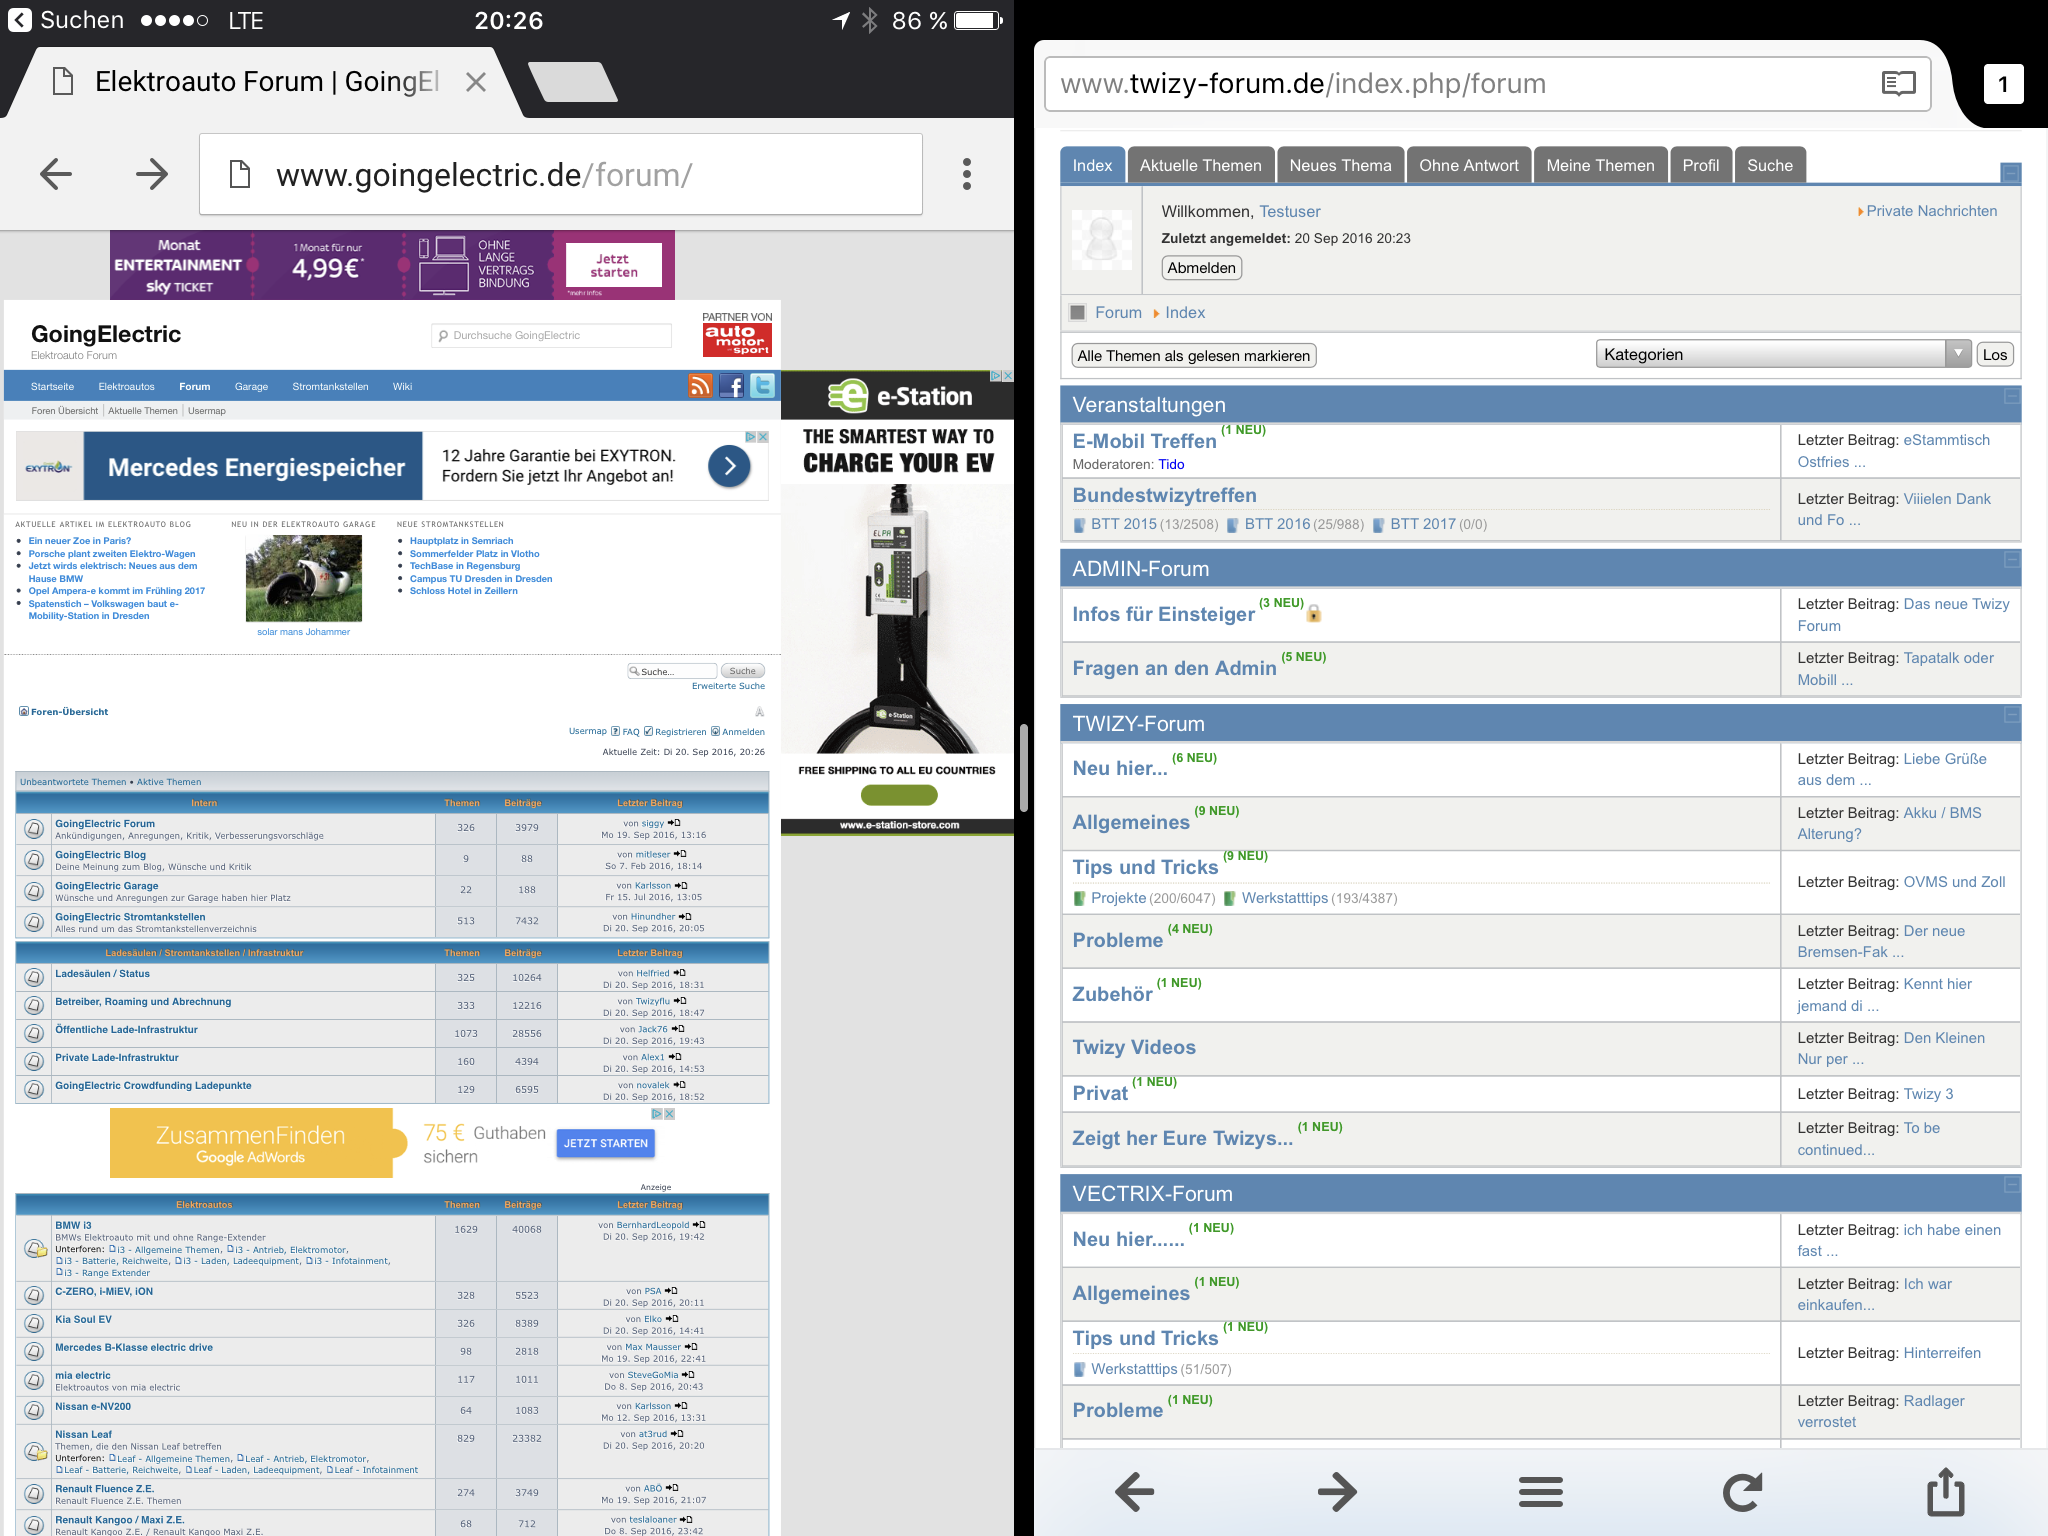The image size is (2048, 1536).
Task: Tap the reader mode icon in Safari address bar
Action: point(1897,83)
